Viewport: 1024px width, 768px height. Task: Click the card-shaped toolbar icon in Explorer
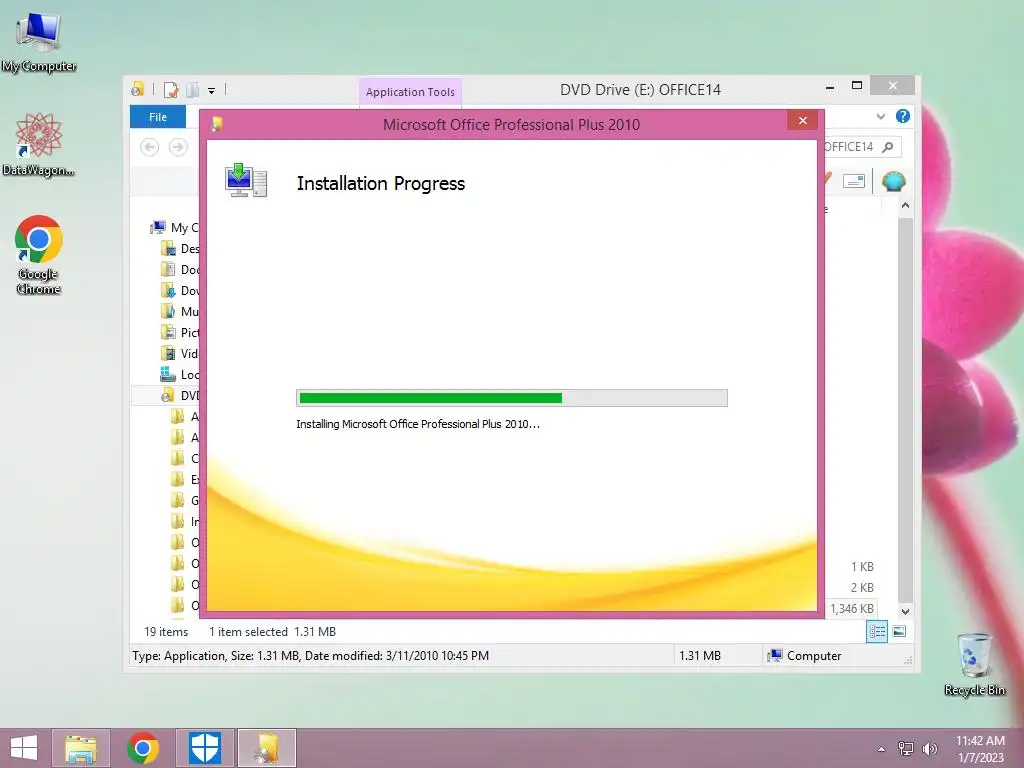(x=854, y=181)
